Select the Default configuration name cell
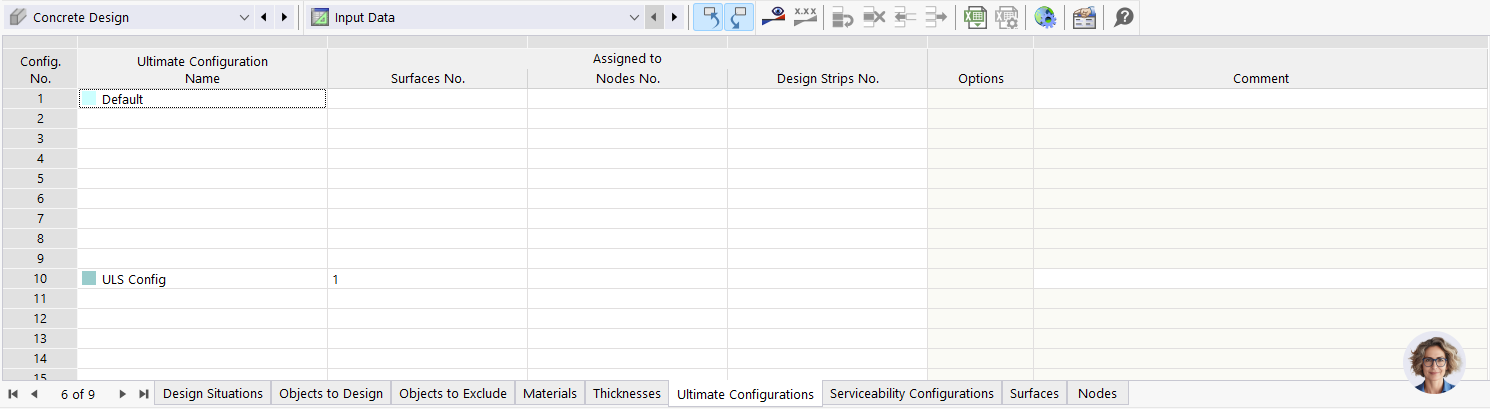Viewport: 1490px width, 409px height. (x=201, y=99)
